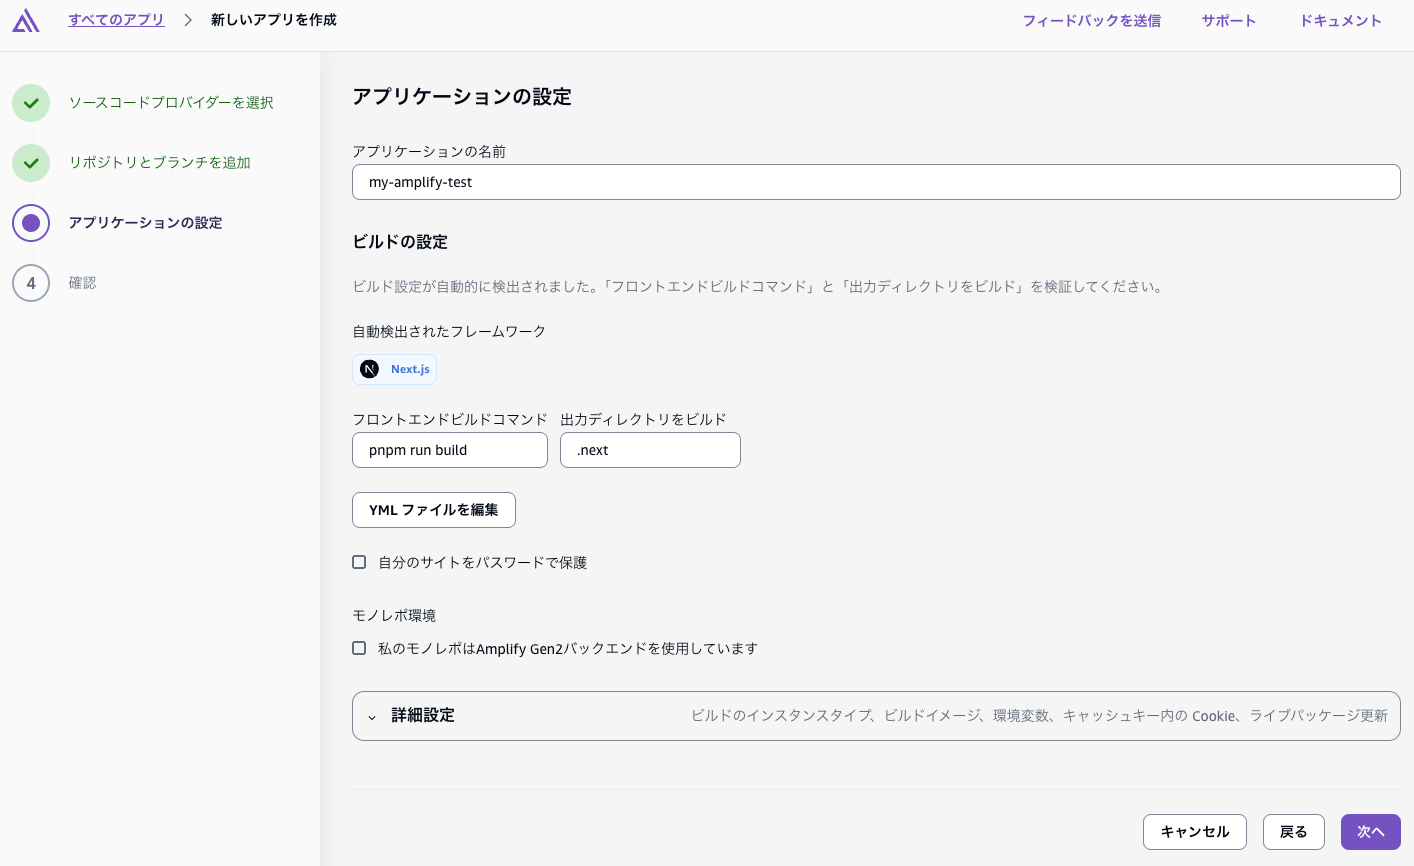Click the breadcrumb chevron after すべてのアプリ

186,20
